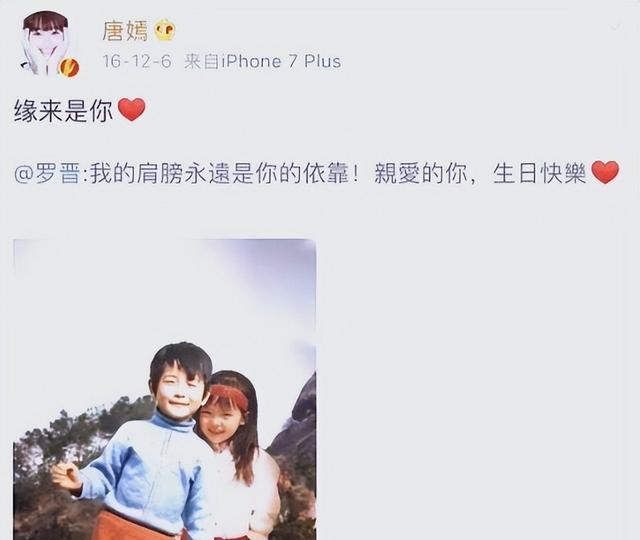Open 唐嫣's profile avatar picture

(46, 43)
